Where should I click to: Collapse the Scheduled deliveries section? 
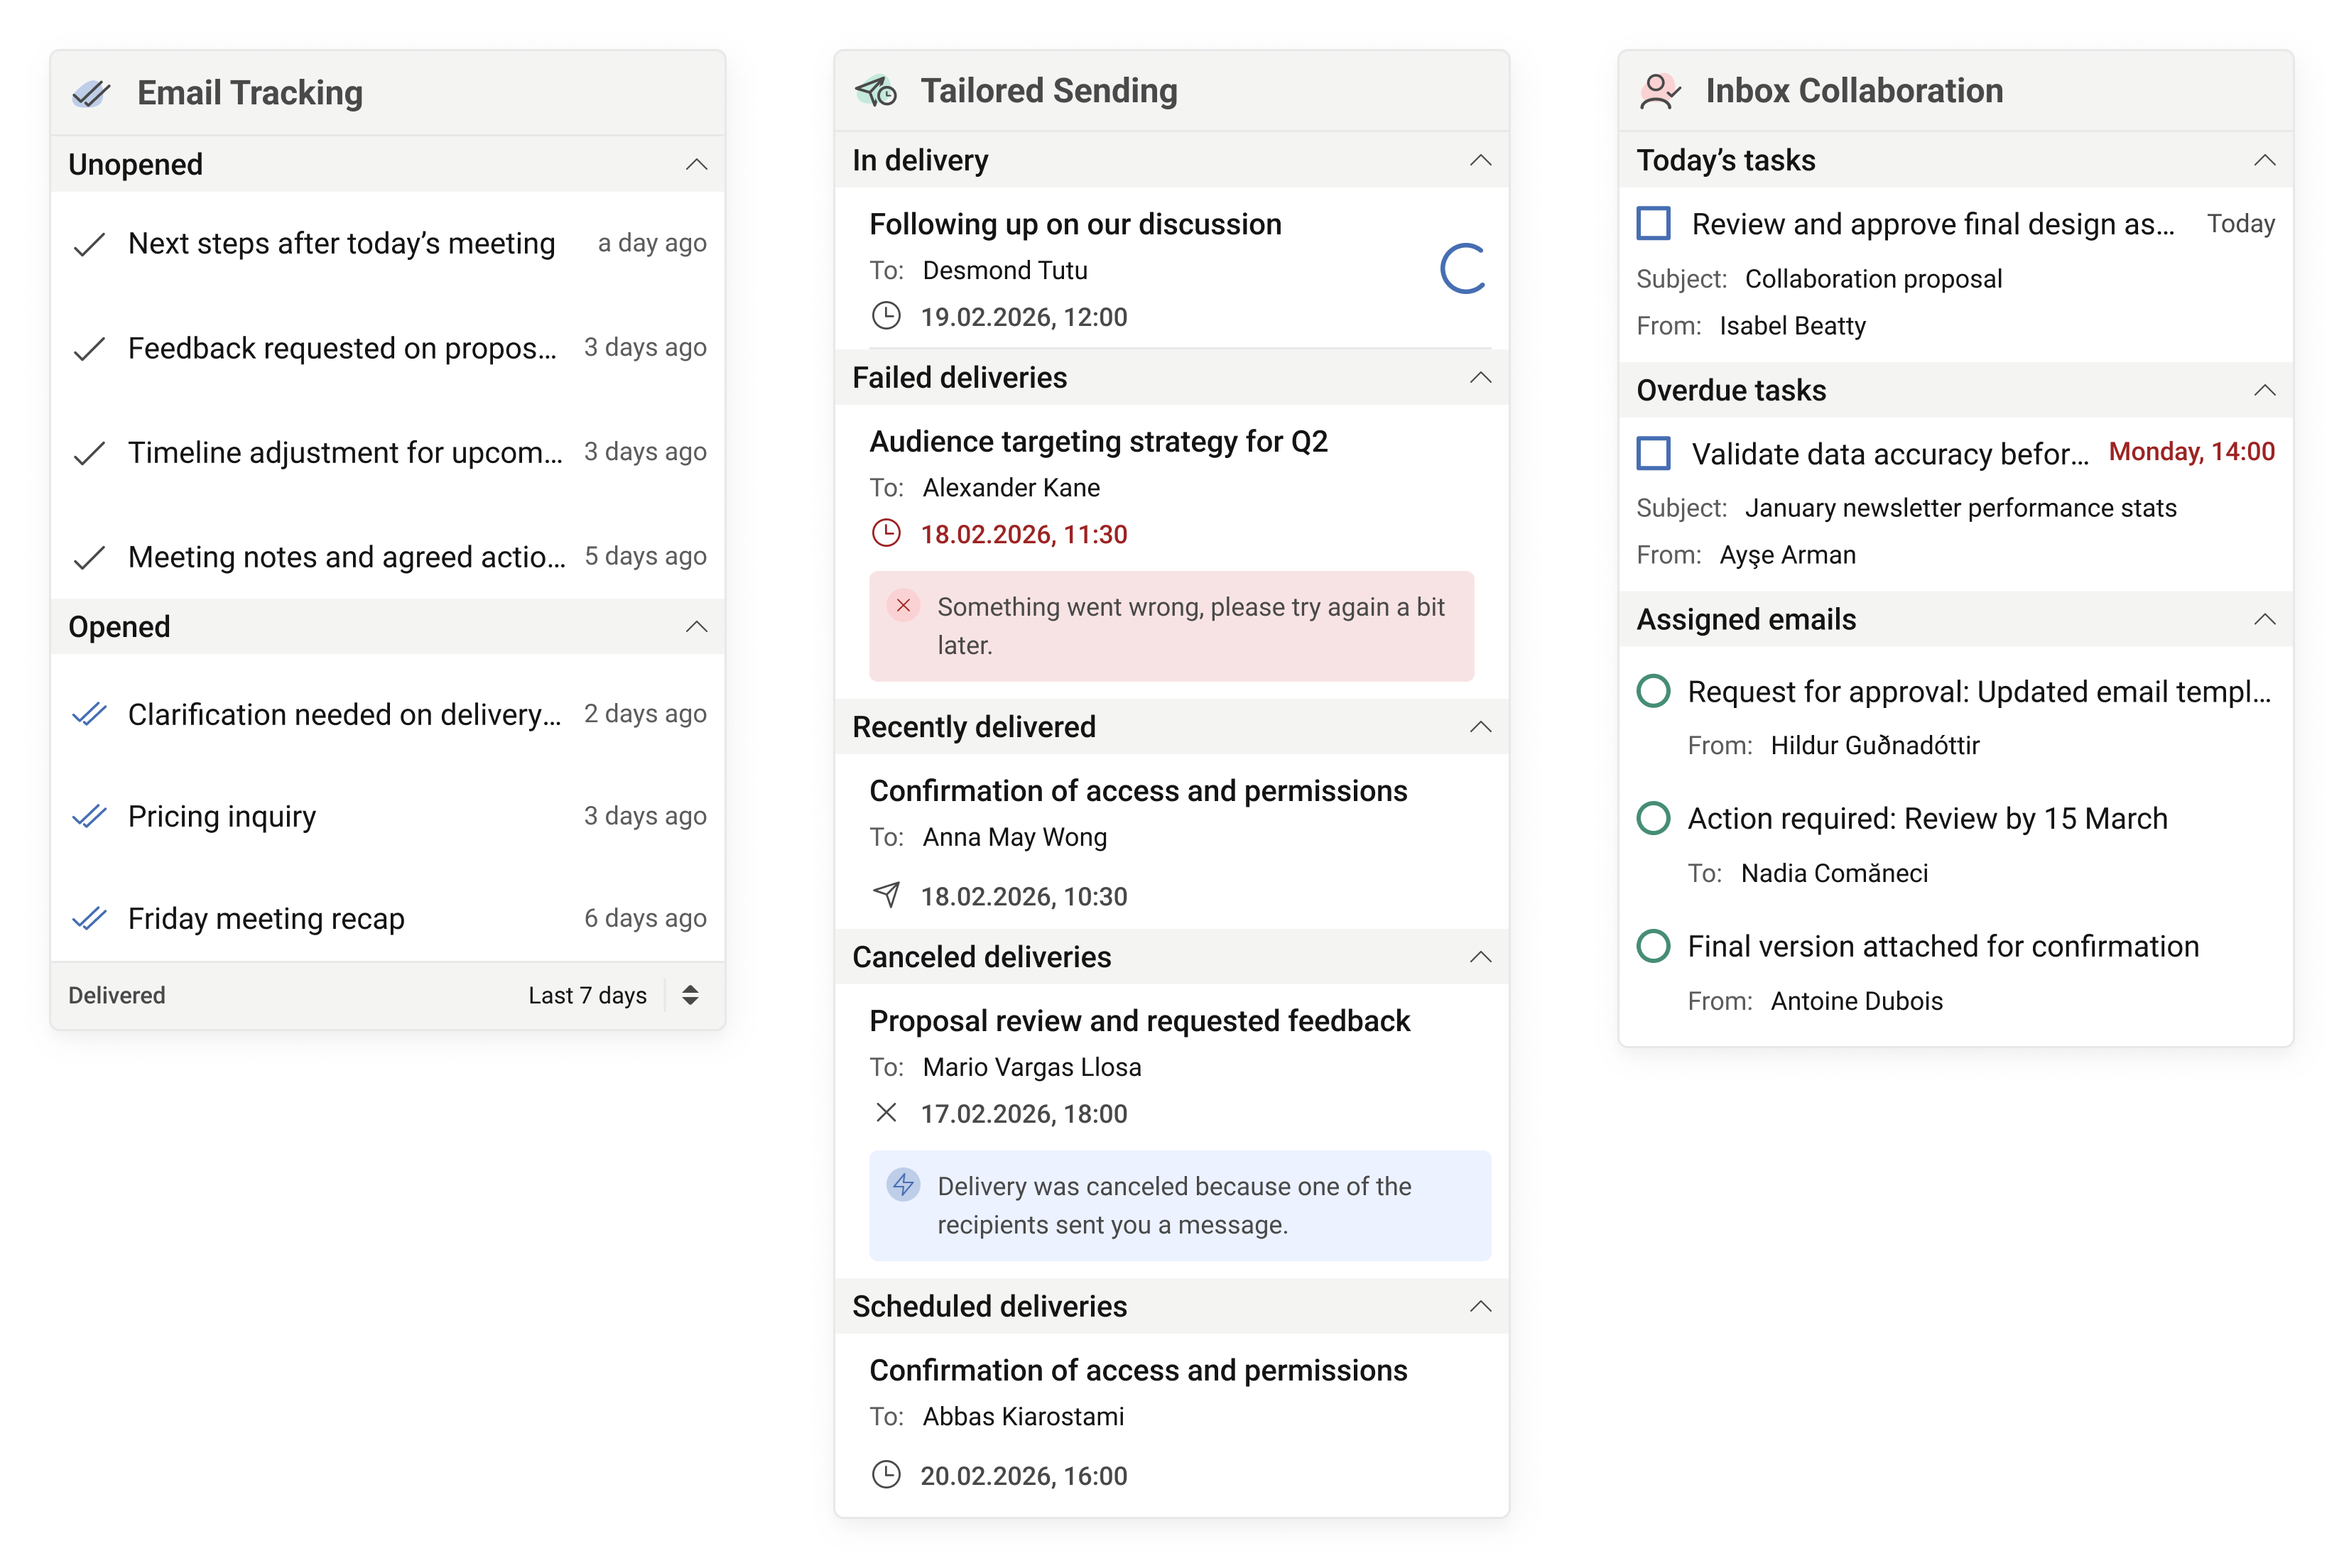coord(1481,1305)
